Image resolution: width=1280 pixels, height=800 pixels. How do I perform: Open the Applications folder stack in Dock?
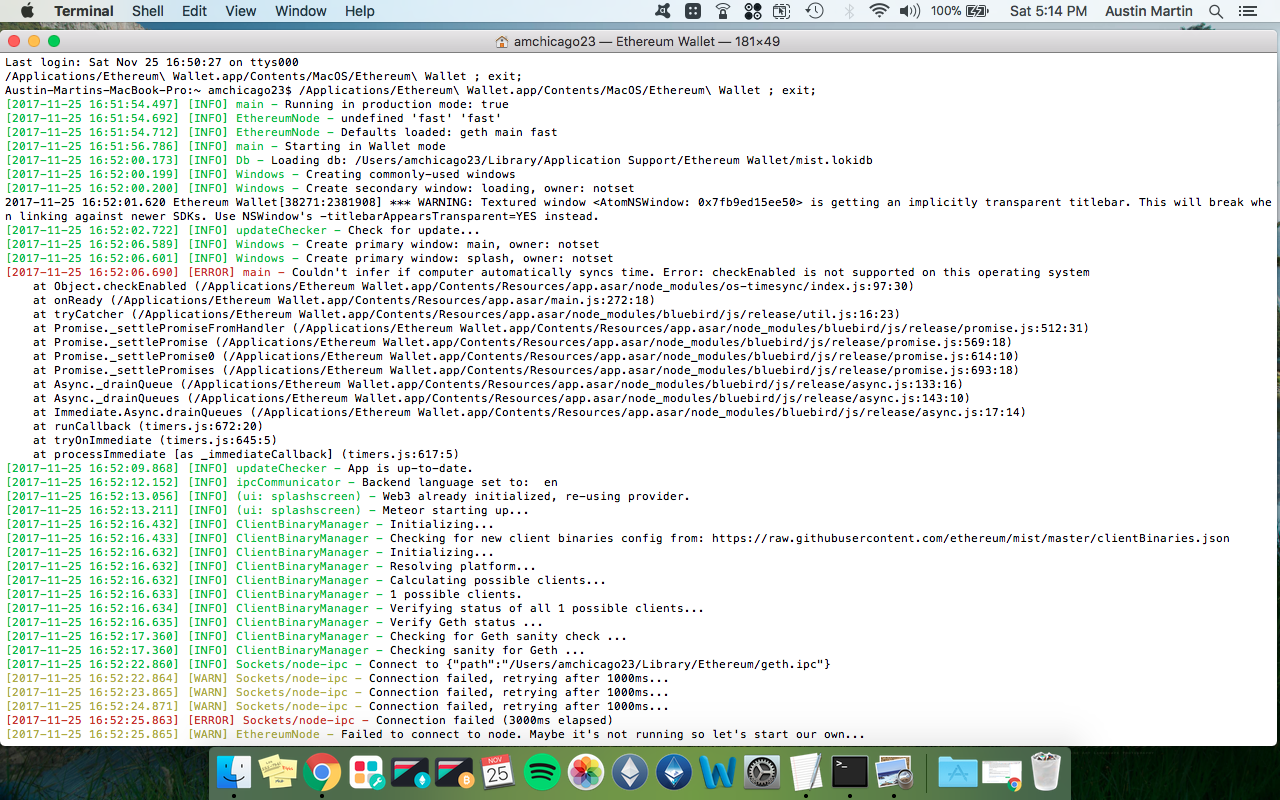[x=958, y=772]
